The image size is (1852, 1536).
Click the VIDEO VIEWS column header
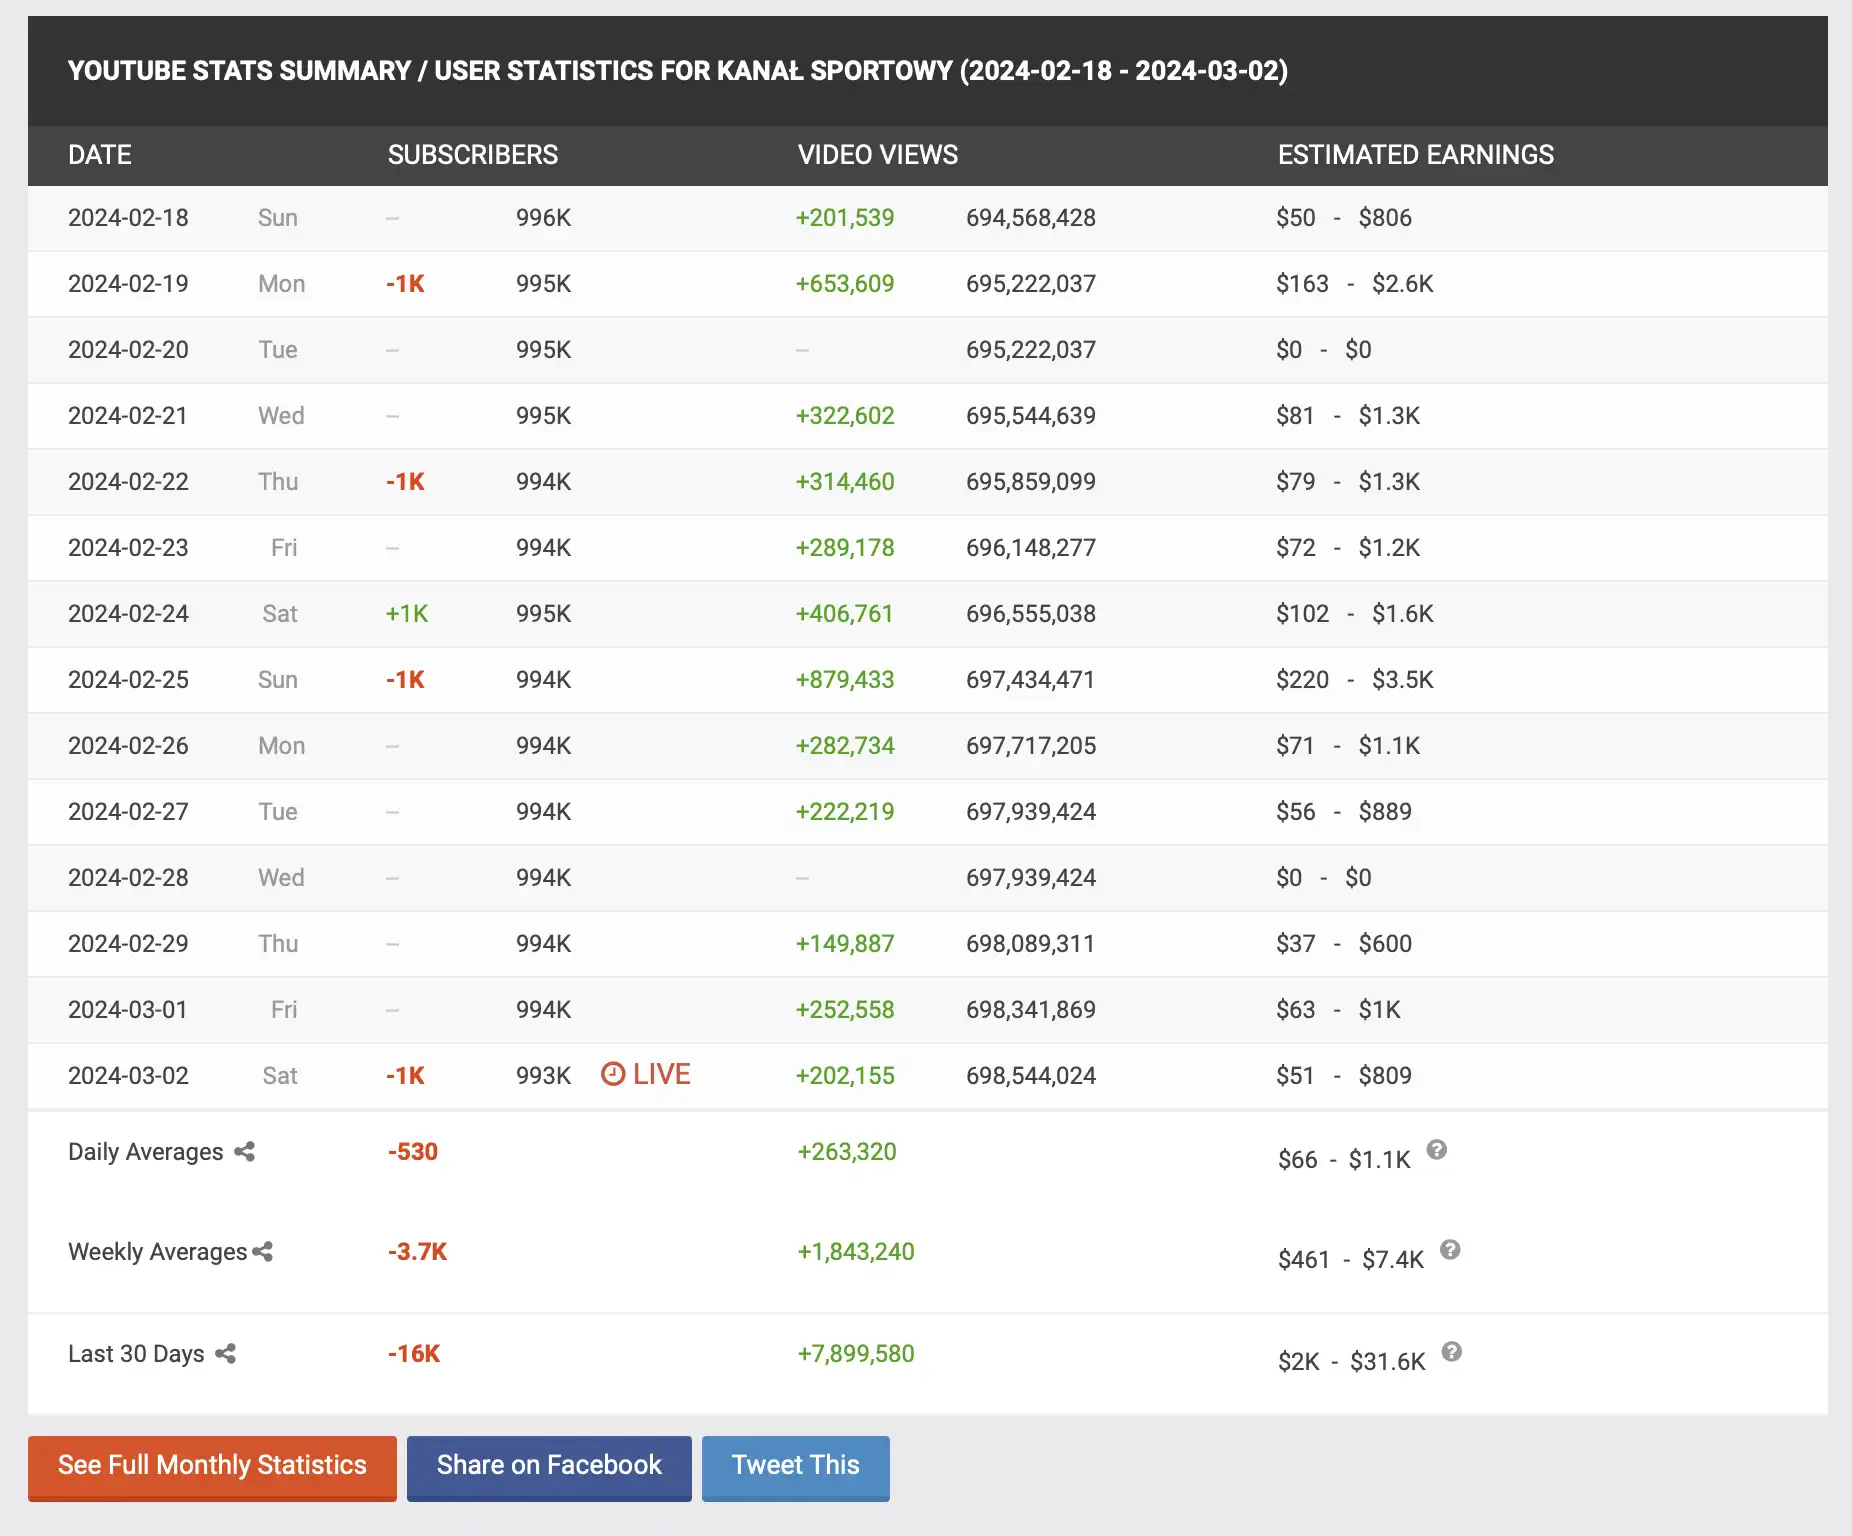tap(877, 155)
